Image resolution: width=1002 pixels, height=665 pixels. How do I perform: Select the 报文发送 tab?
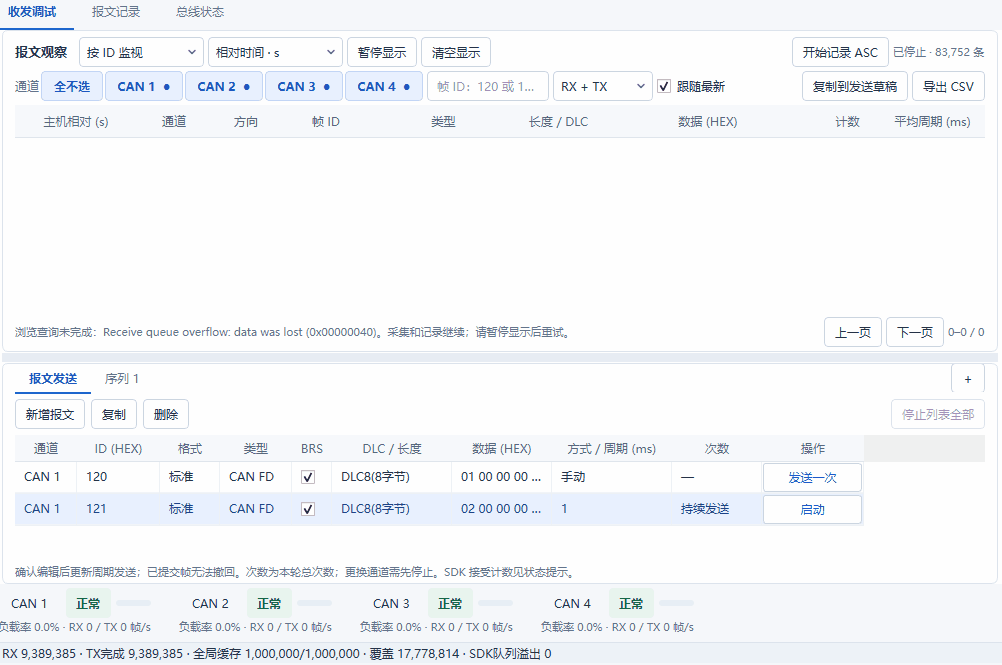coord(53,379)
